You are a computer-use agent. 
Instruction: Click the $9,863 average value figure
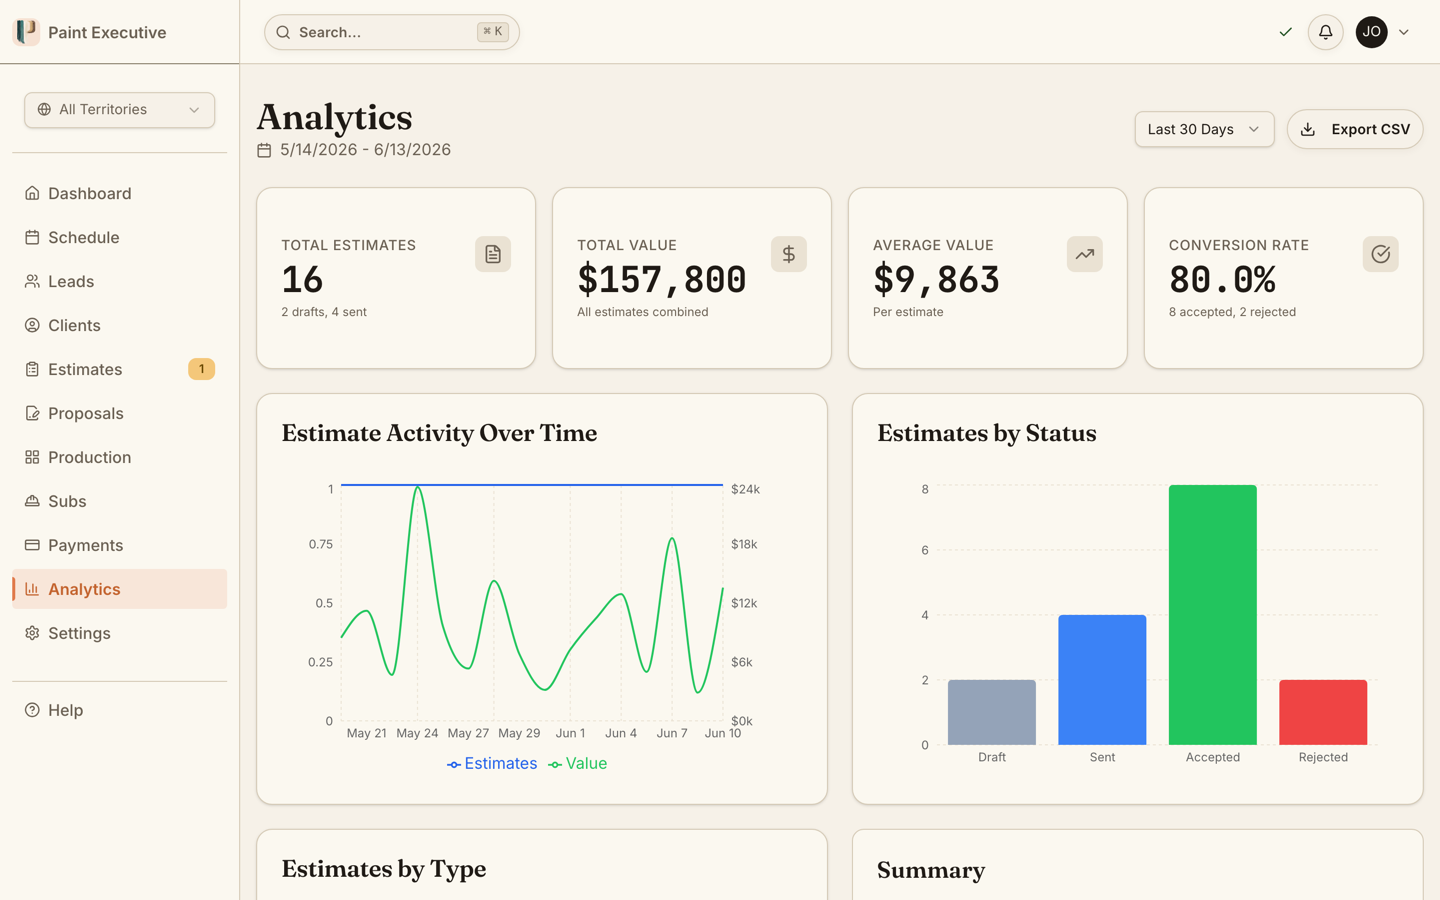click(936, 279)
